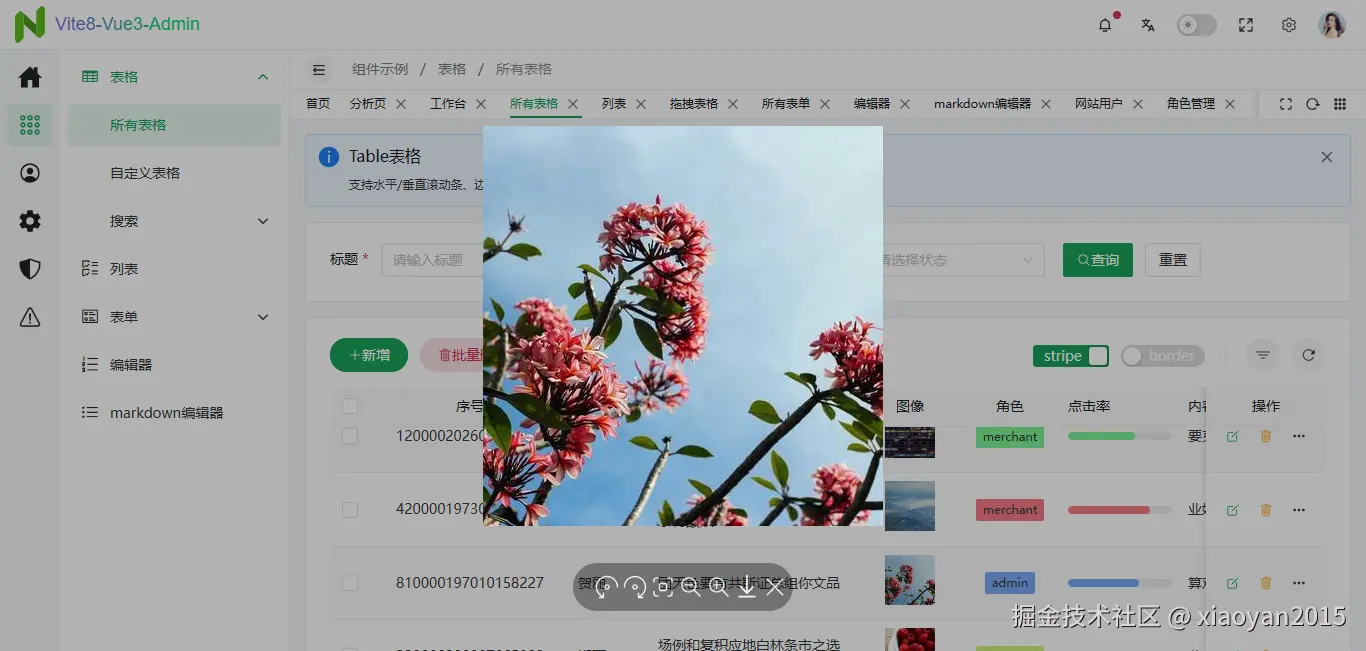The height and width of the screenshot is (651, 1366).
Task: Click the blue click-rate progress bar
Action: (x=1119, y=583)
